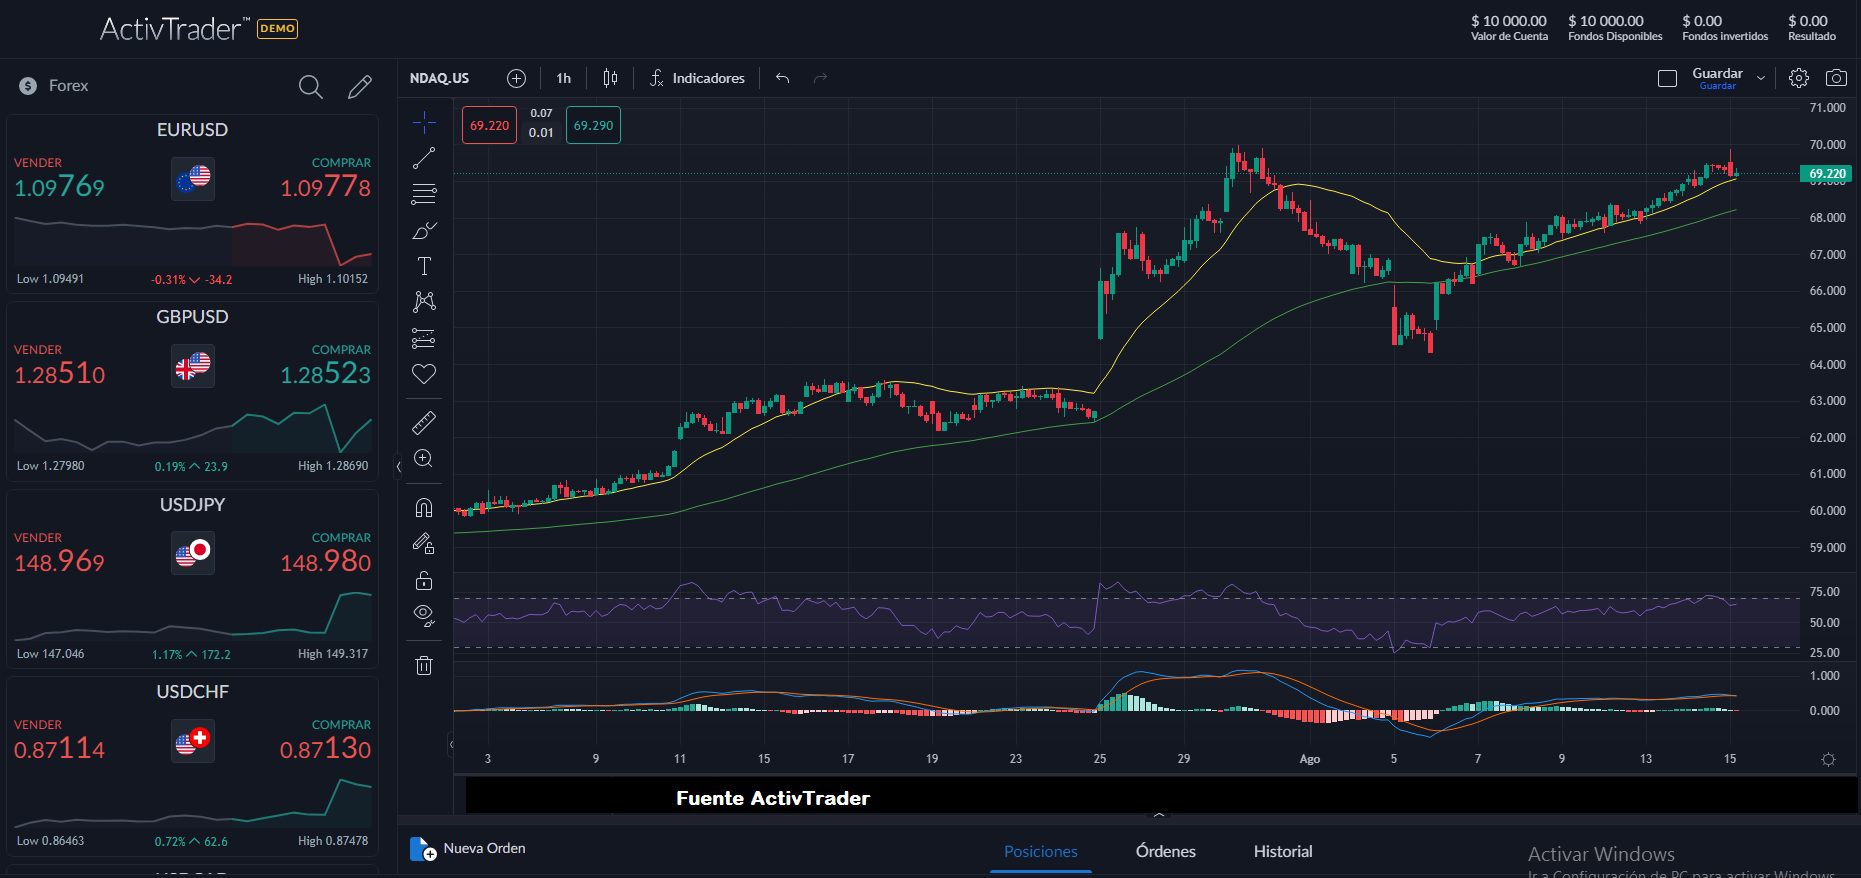
Task: Toggle lock all drawing tools
Action: [424, 580]
